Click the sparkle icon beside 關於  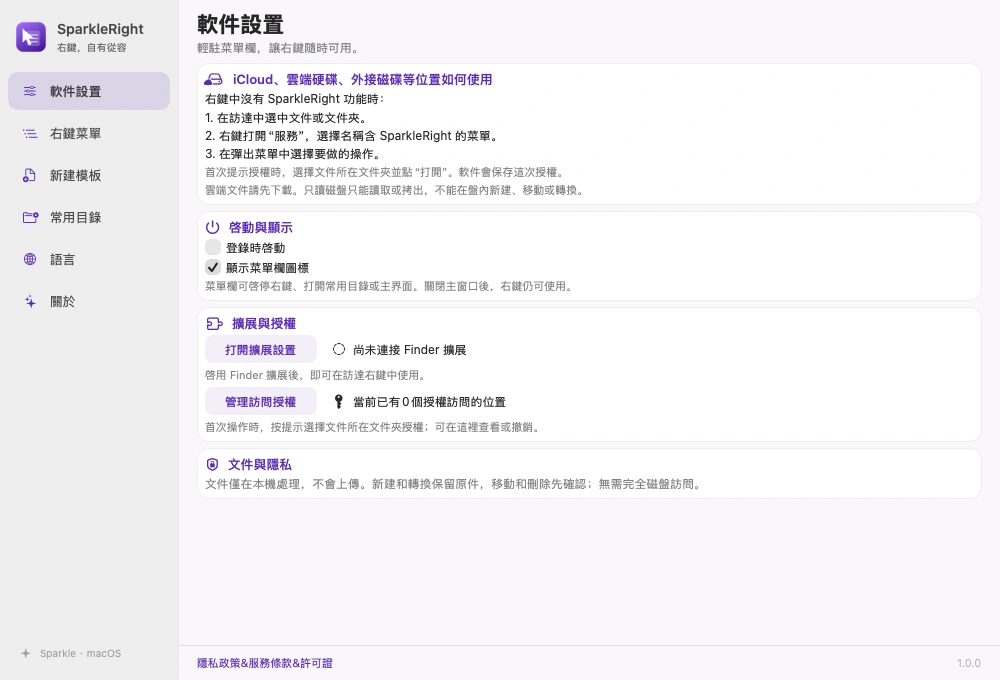[30, 301]
